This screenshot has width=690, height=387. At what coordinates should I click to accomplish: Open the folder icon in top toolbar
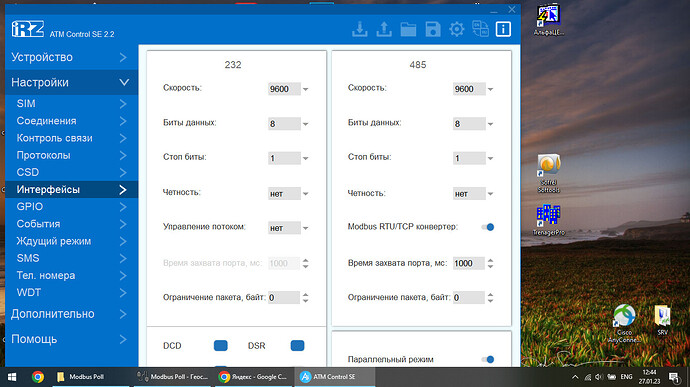[x=408, y=29]
